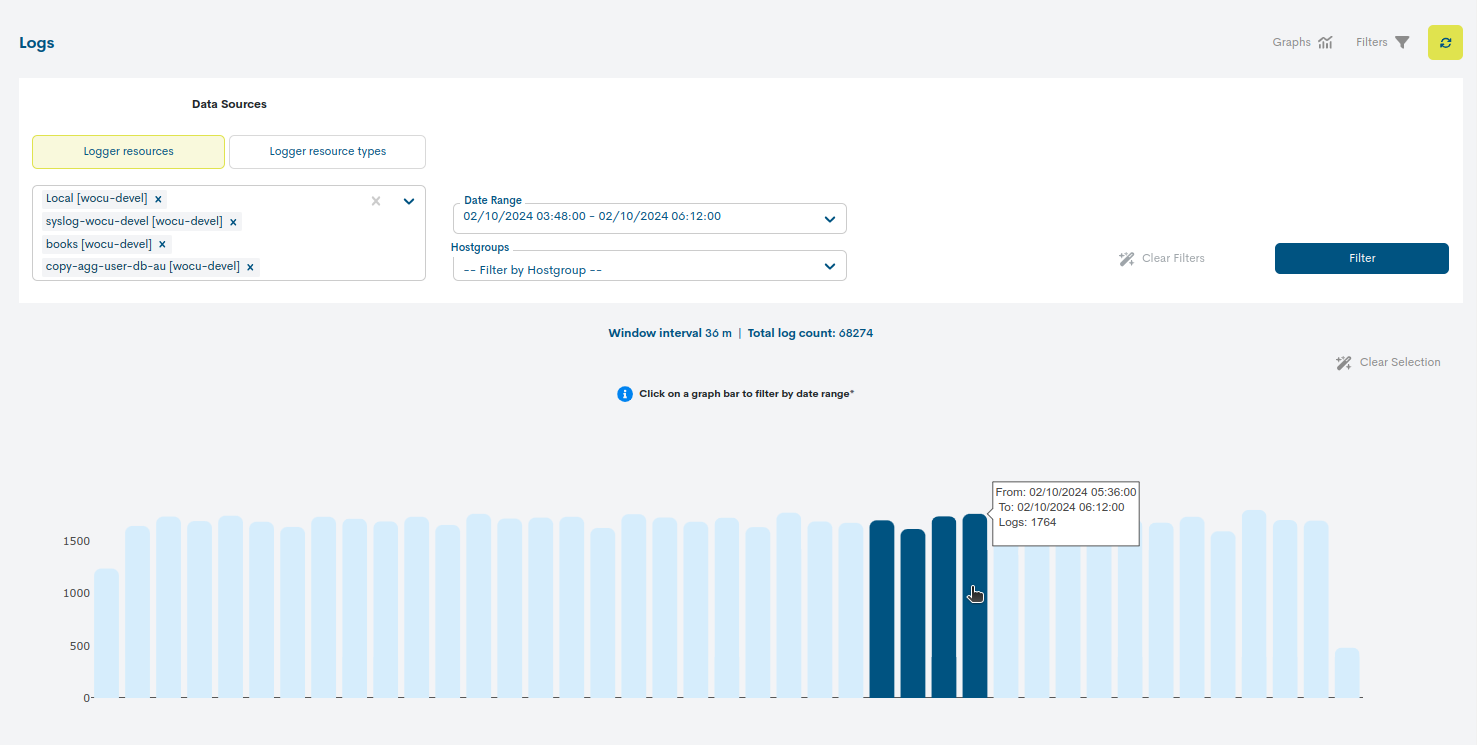Click the 500 axis label
The width and height of the screenshot is (1477, 745).
[x=80, y=646]
